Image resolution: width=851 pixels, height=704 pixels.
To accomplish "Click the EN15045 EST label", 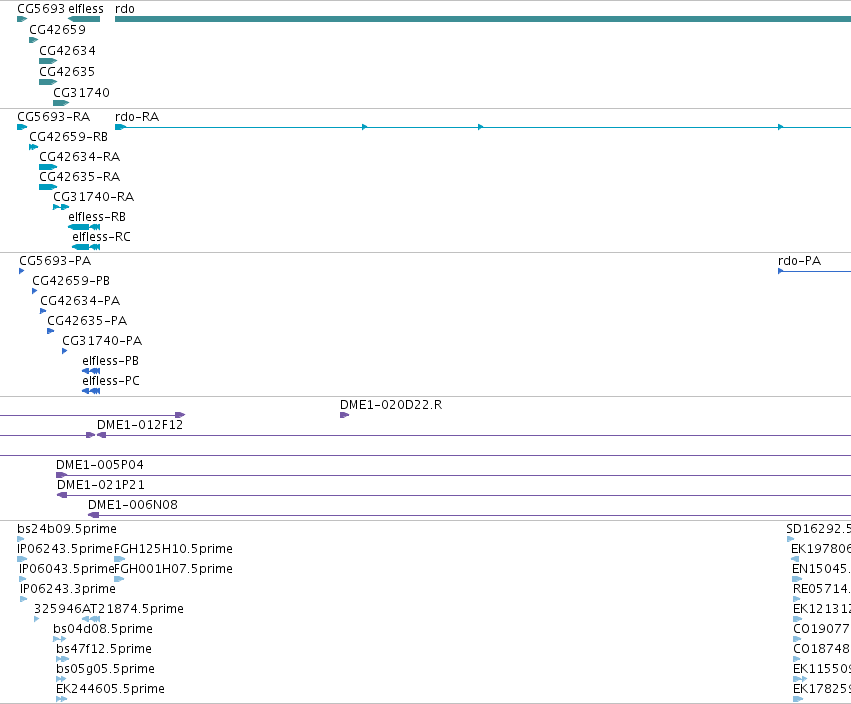I will coord(821,569).
